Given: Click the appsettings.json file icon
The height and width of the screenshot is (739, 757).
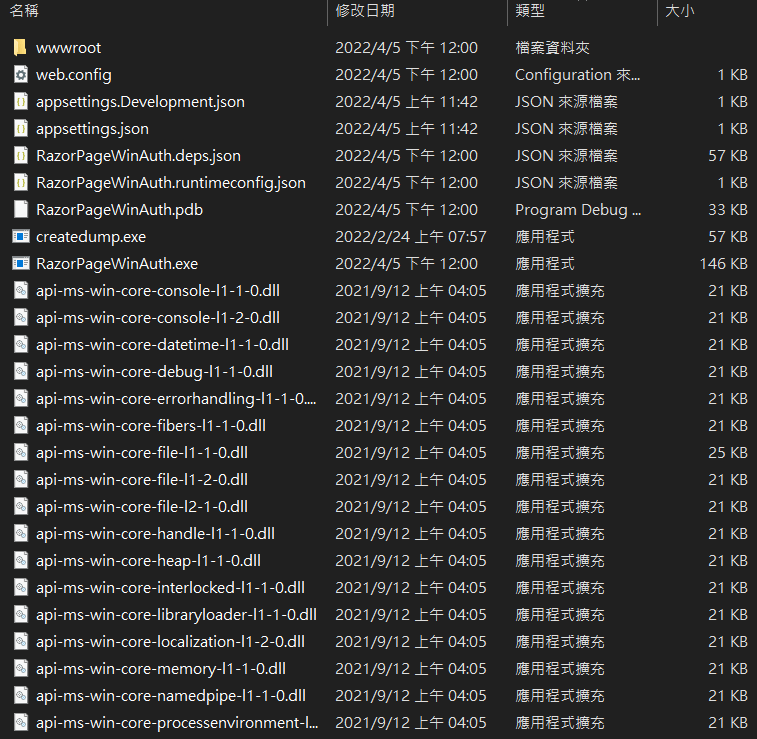Looking at the screenshot, I should (x=21, y=129).
